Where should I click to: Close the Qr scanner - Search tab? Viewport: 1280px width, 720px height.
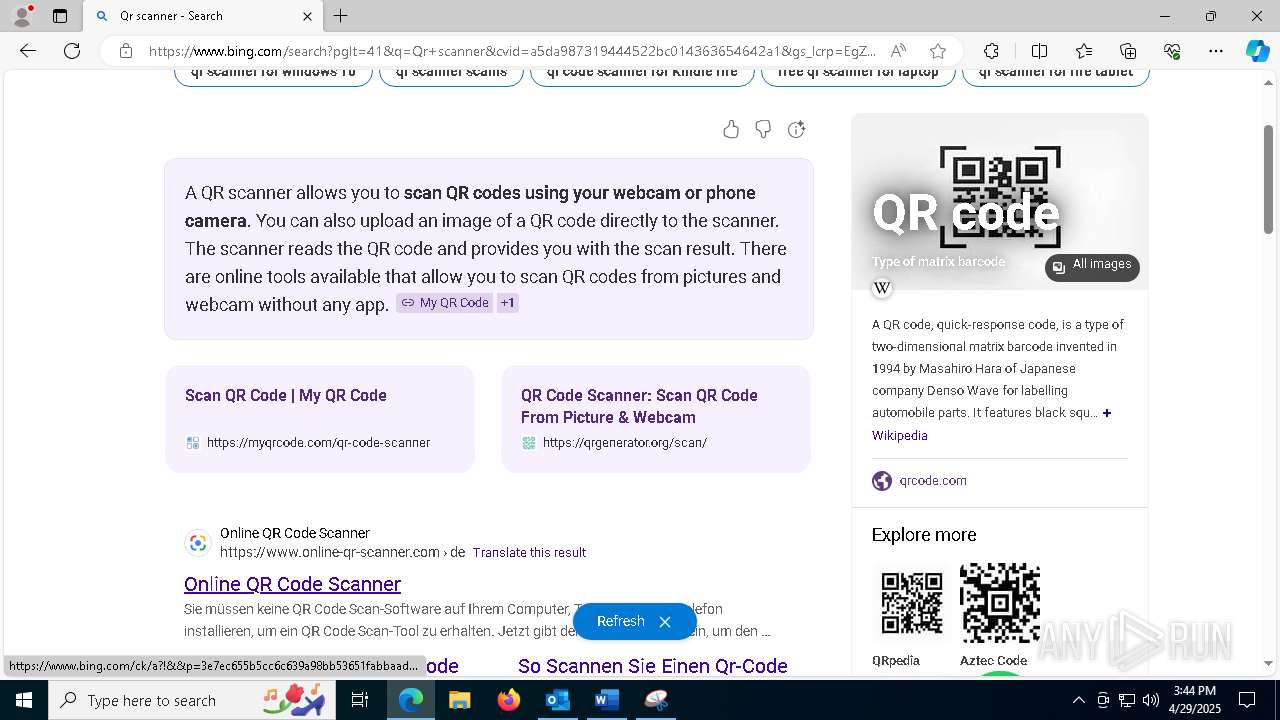tap(308, 16)
